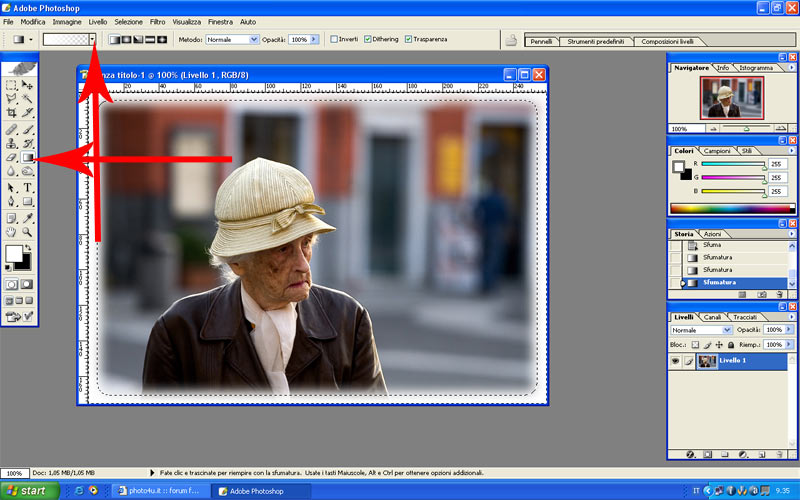This screenshot has height=500, width=800.
Task: Switch to Quick Mask mode
Action: coord(27,284)
